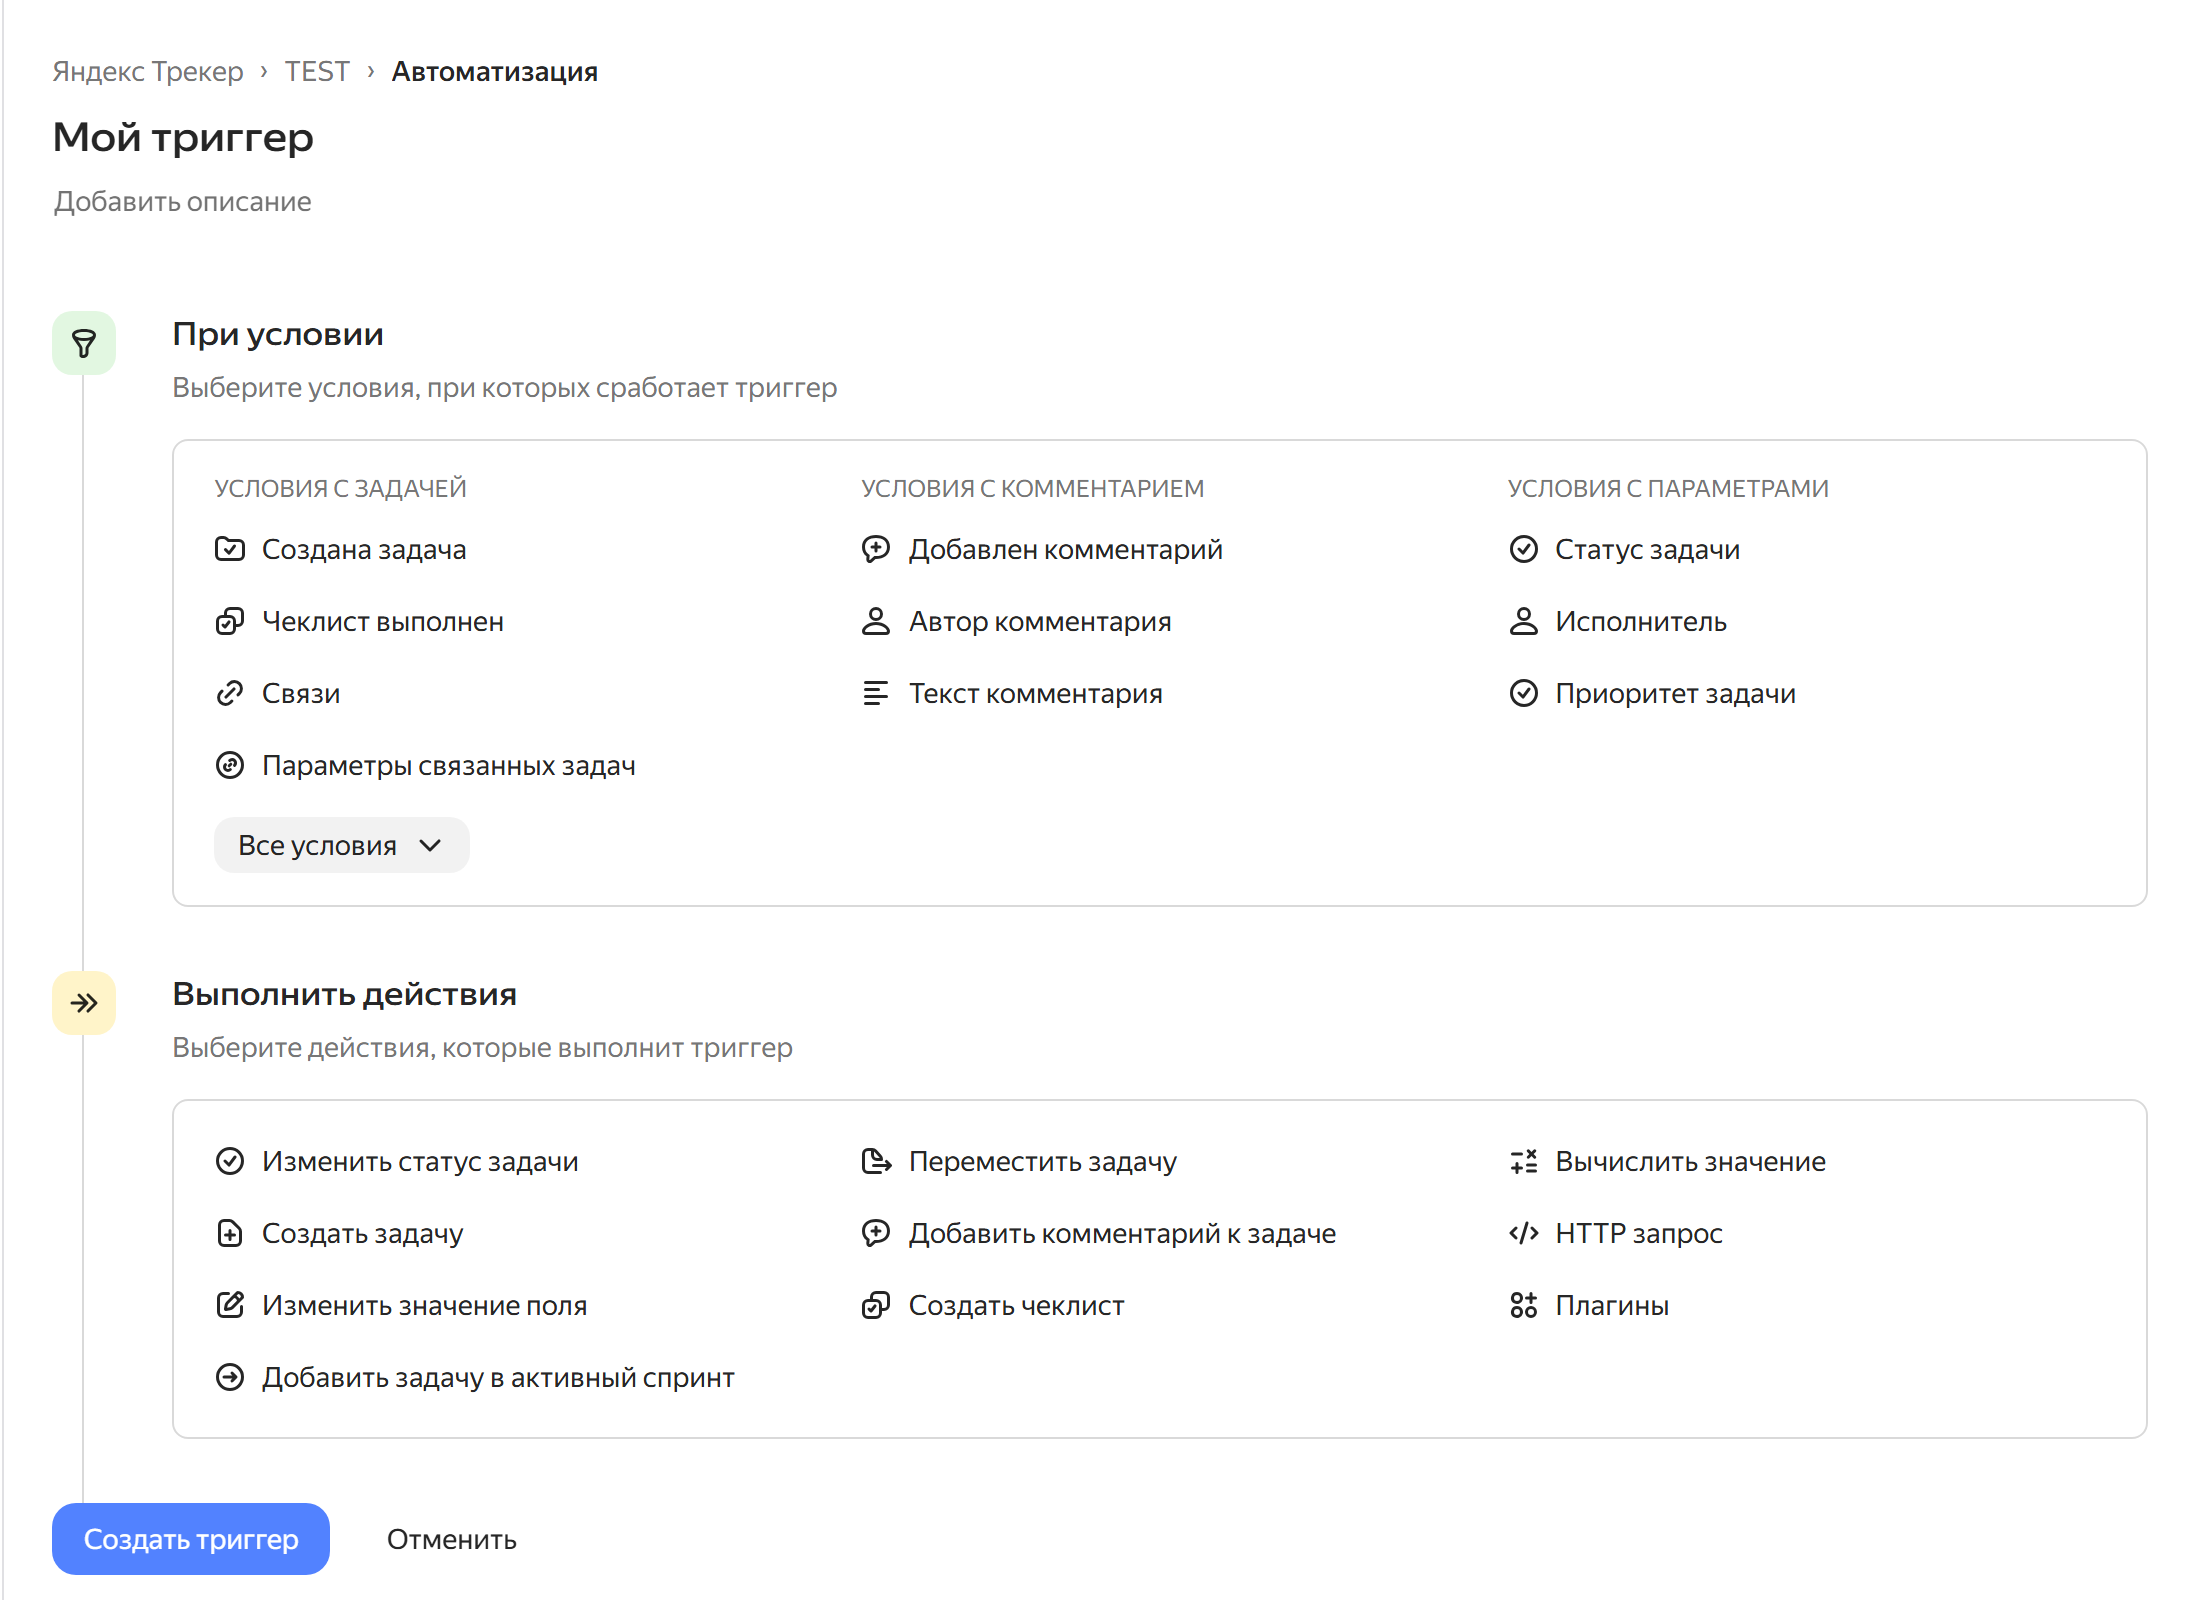Image resolution: width=2190 pixels, height=1600 pixels.
Task: Click the Отменить button
Action: 452,1539
